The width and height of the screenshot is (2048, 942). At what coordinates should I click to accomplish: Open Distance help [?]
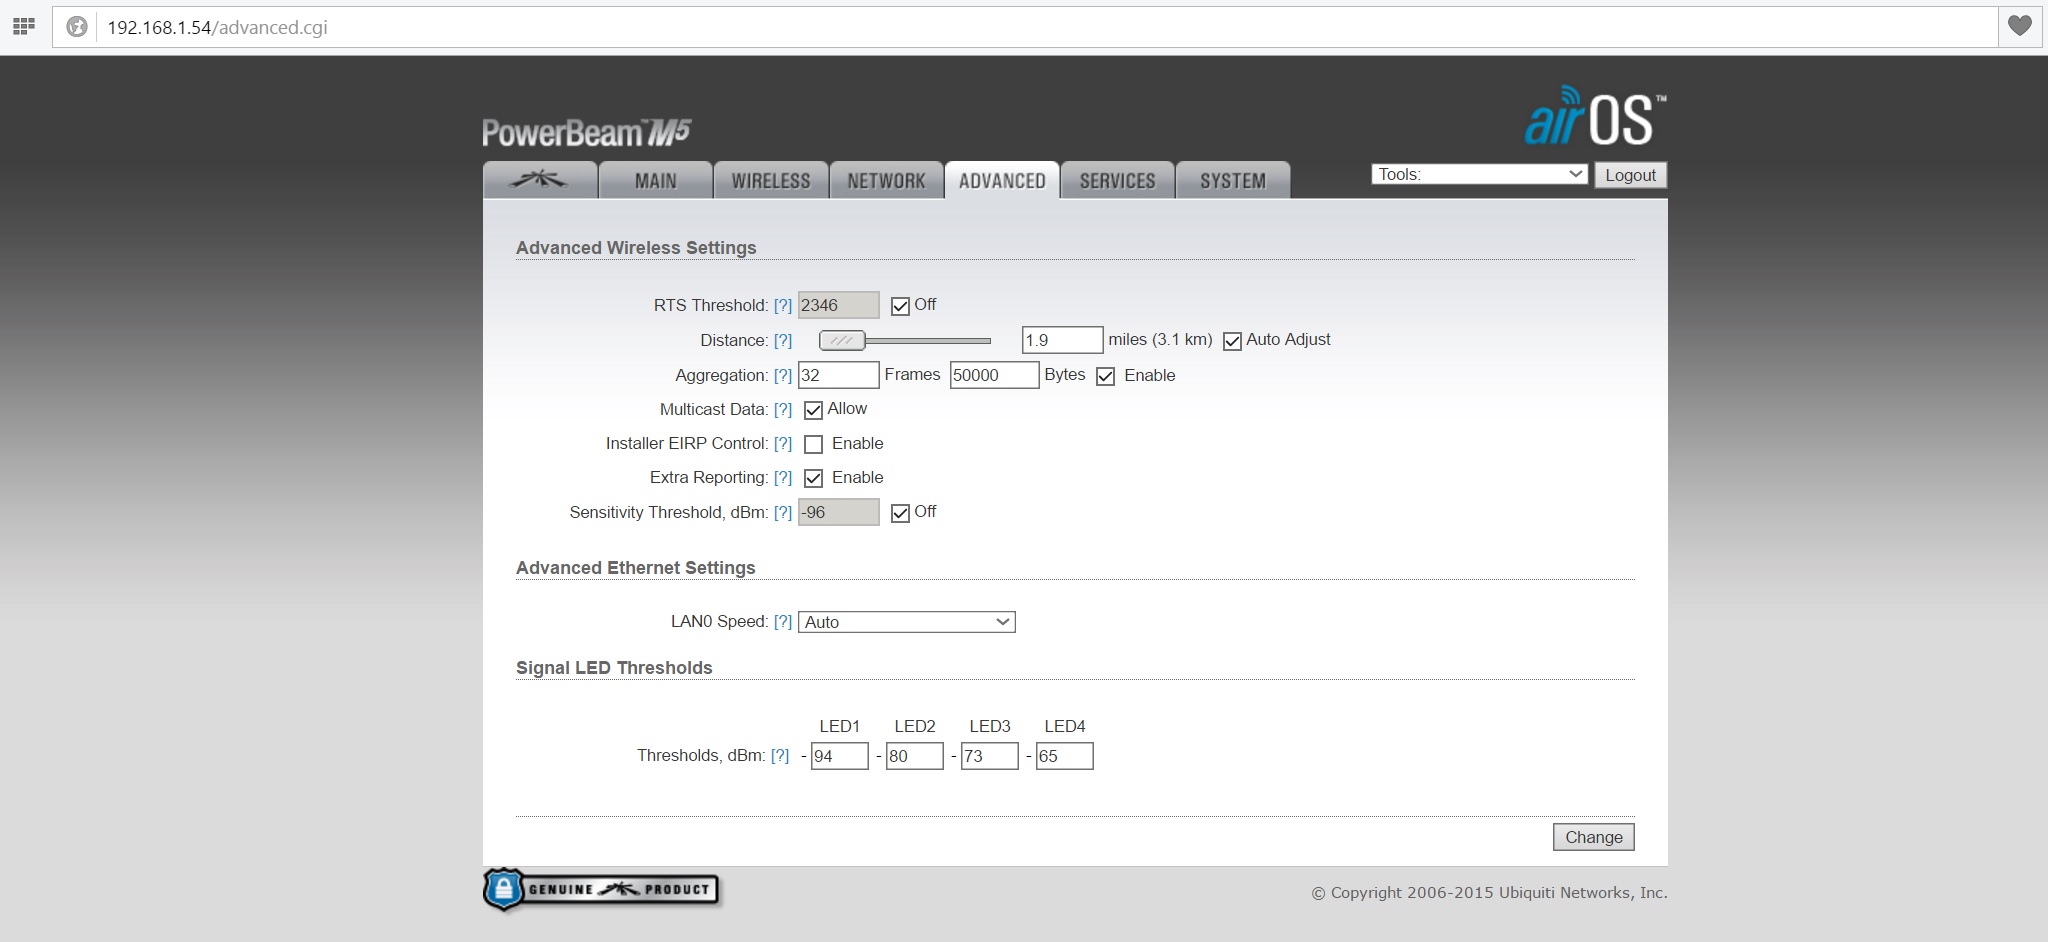pyautogui.click(x=783, y=341)
